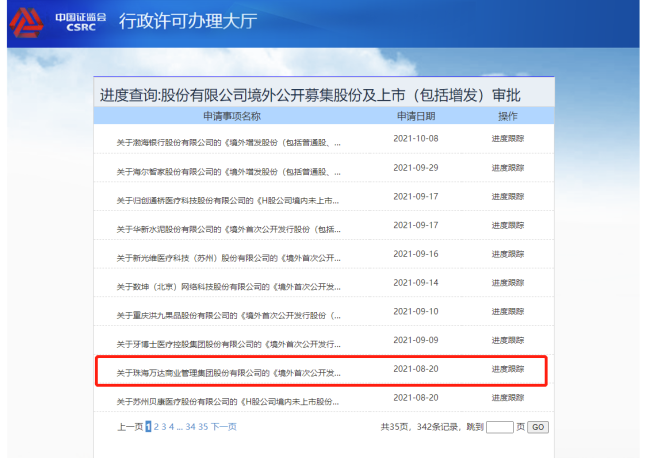Click the 申请日期 column header

point(416,116)
